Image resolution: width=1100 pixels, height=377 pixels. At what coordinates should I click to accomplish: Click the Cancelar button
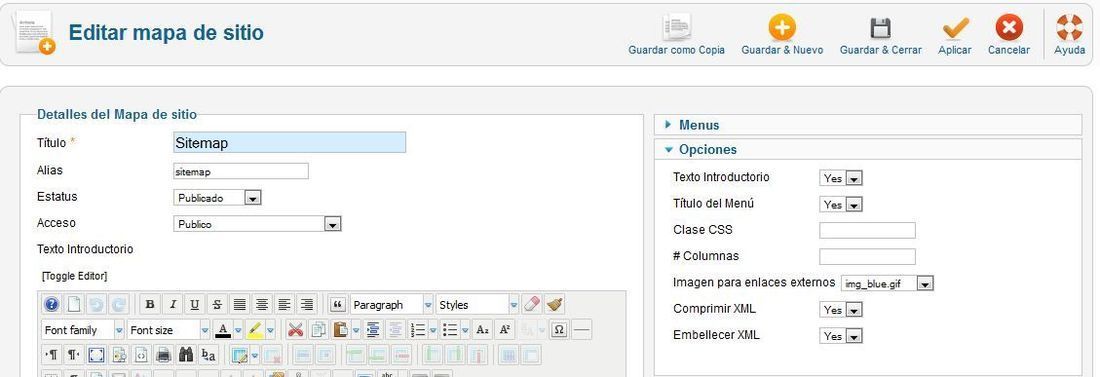pos(1009,34)
